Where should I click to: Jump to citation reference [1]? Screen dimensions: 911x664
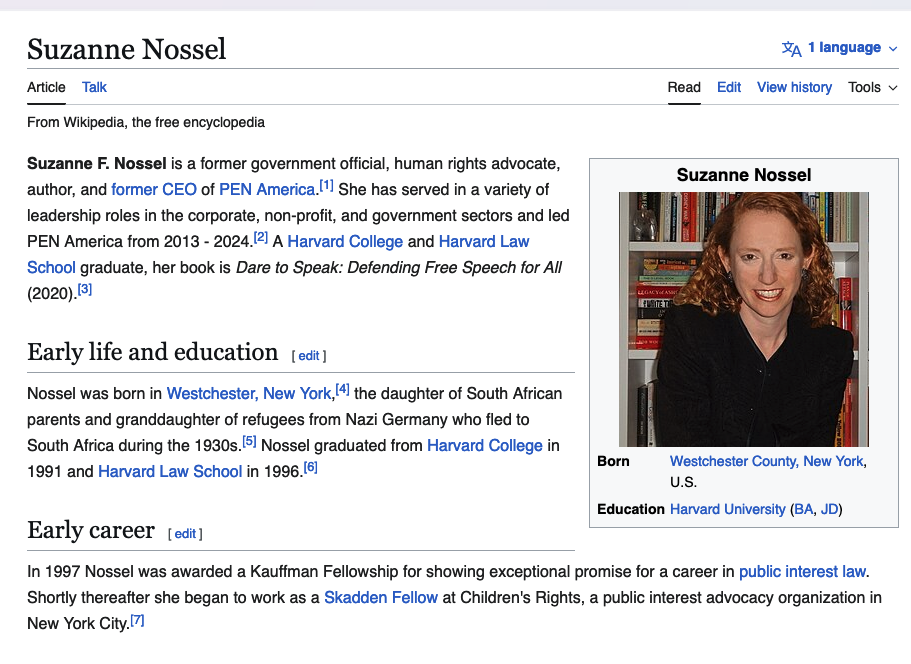coord(327,185)
